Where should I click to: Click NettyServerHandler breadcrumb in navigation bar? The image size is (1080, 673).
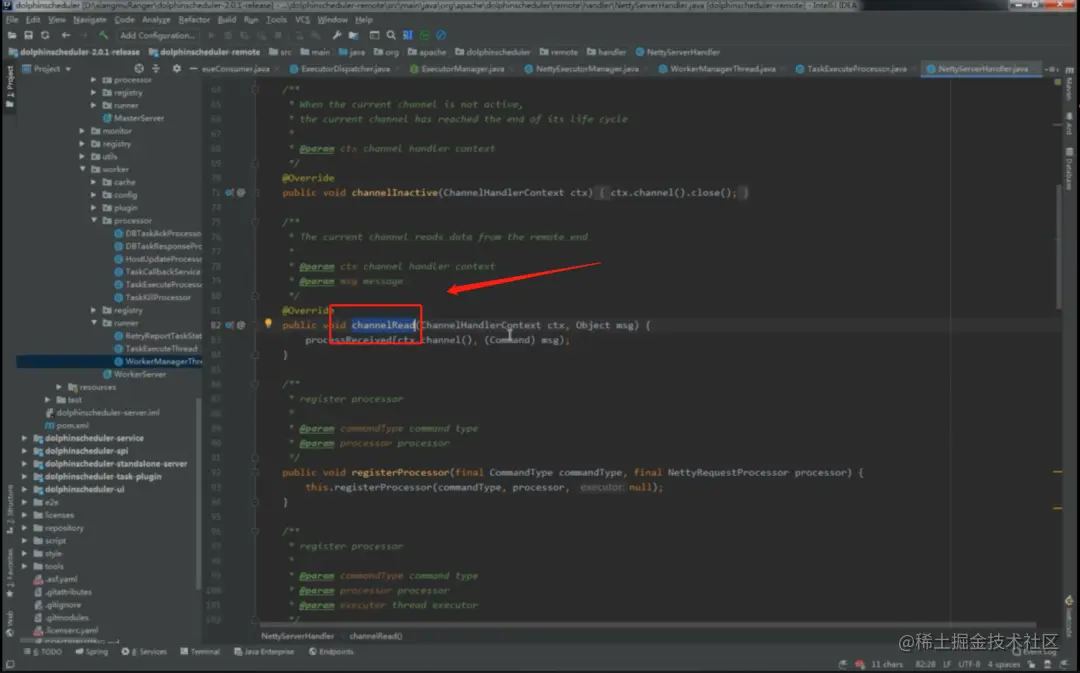[x=677, y=52]
